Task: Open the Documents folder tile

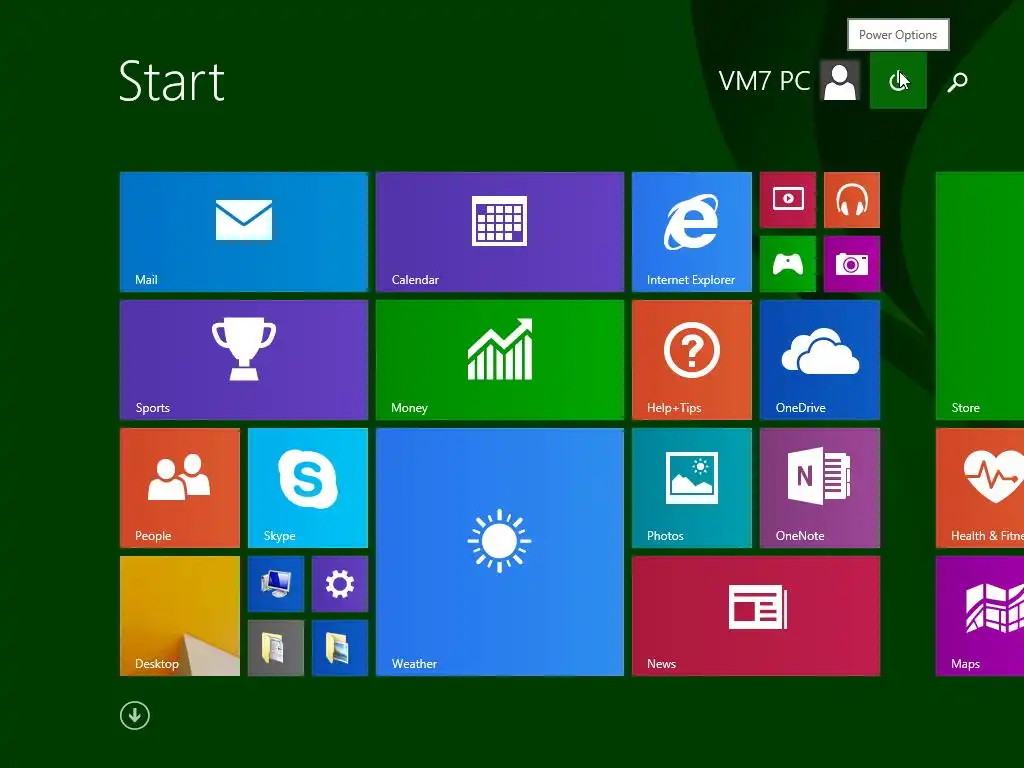Action: point(276,648)
